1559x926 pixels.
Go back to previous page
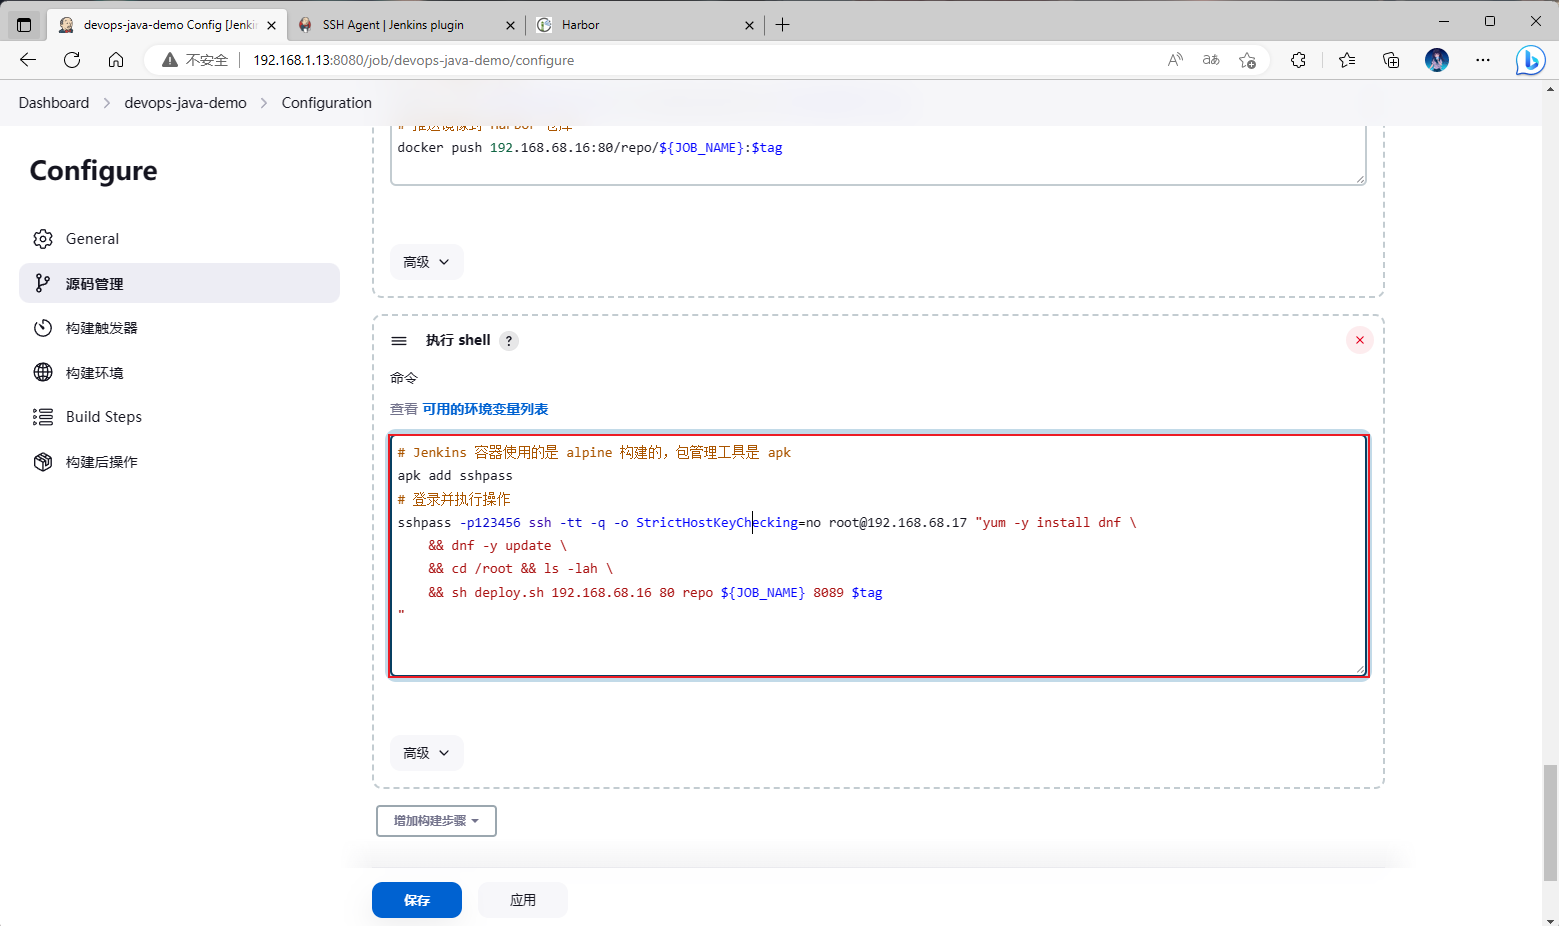click(28, 60)
